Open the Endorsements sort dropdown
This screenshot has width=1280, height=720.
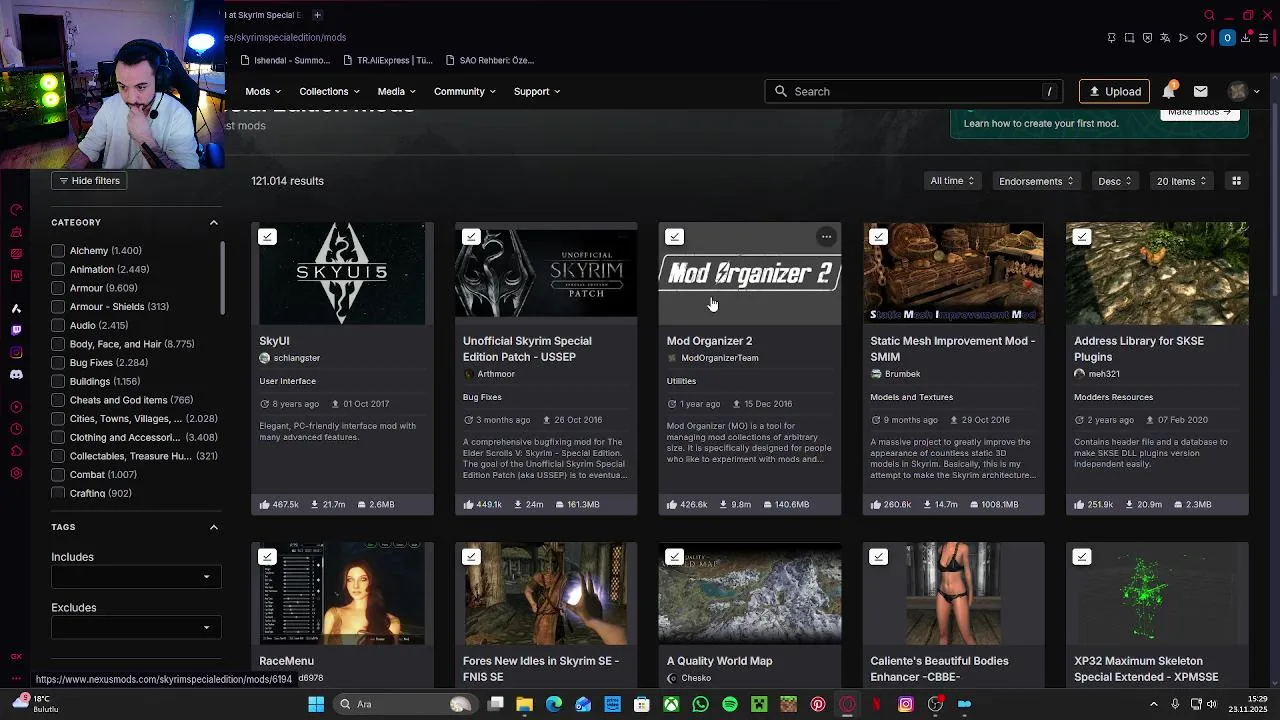point(1036,181)
